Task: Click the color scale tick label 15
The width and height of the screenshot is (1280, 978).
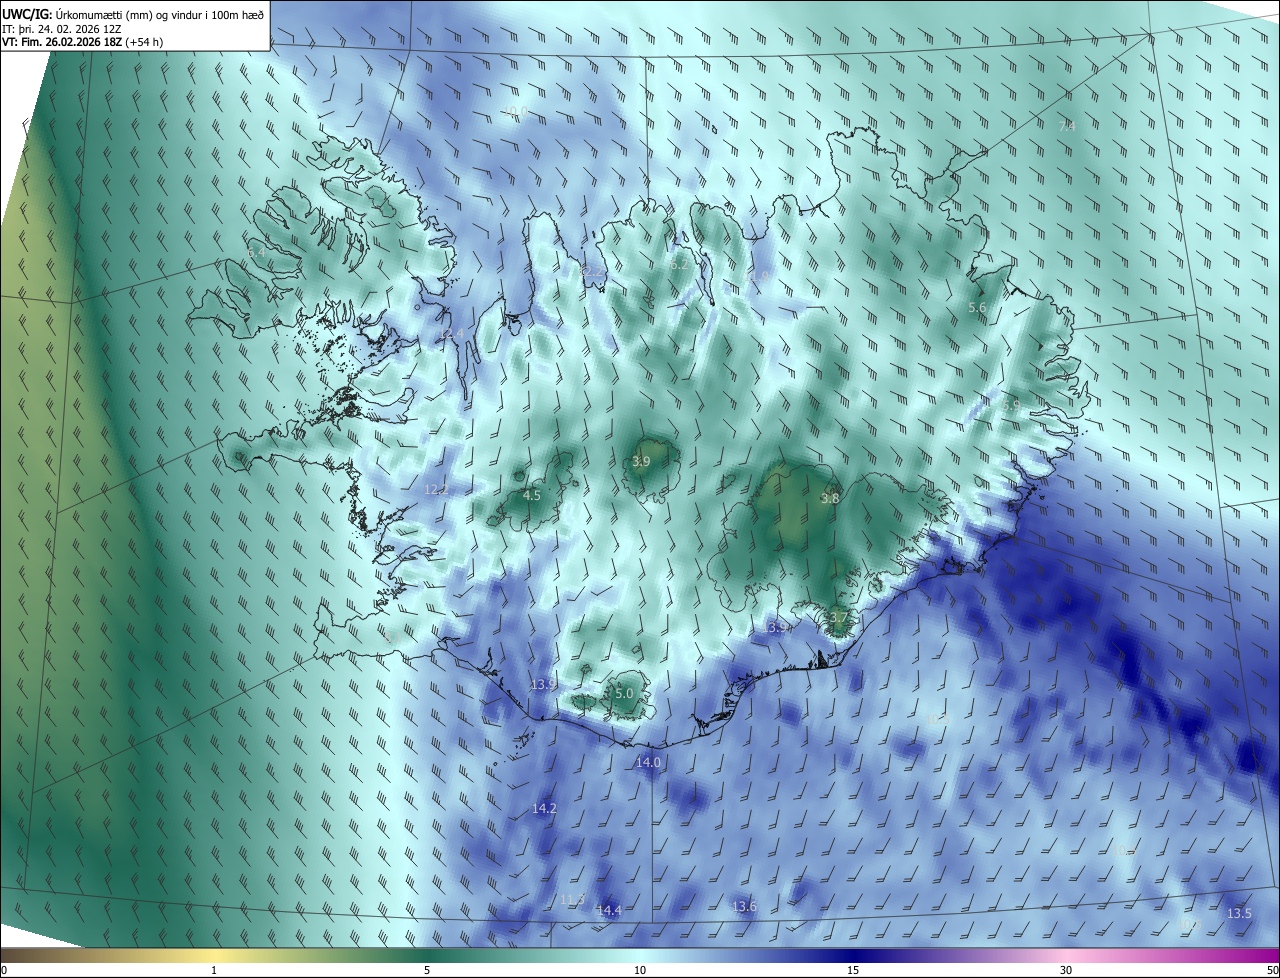Action: coord(853,970)
